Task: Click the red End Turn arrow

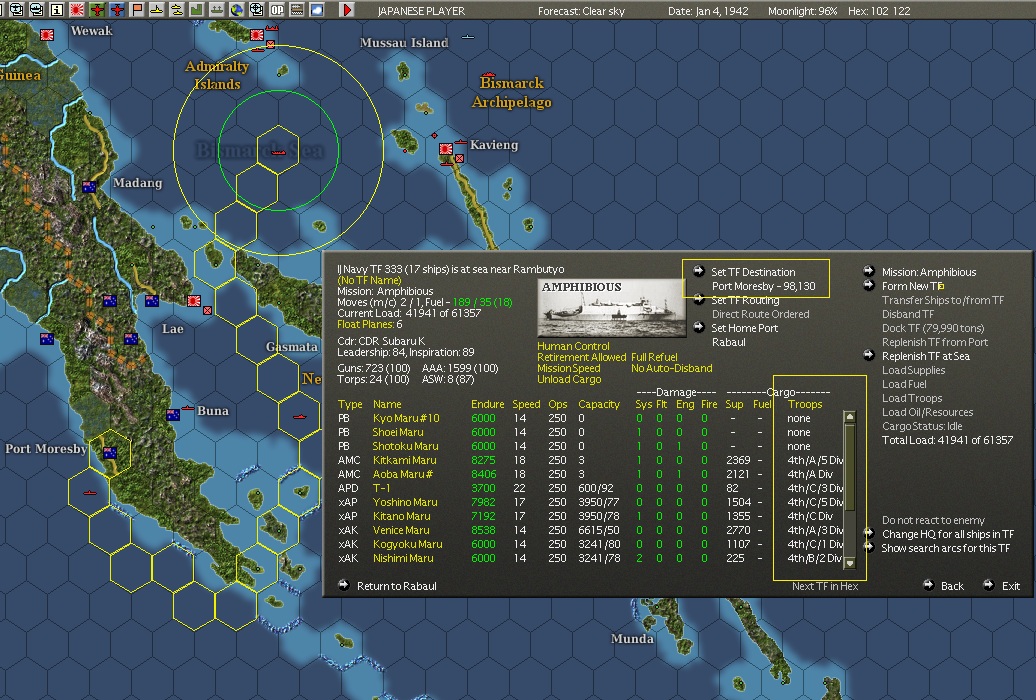Action: click(347, 10)
